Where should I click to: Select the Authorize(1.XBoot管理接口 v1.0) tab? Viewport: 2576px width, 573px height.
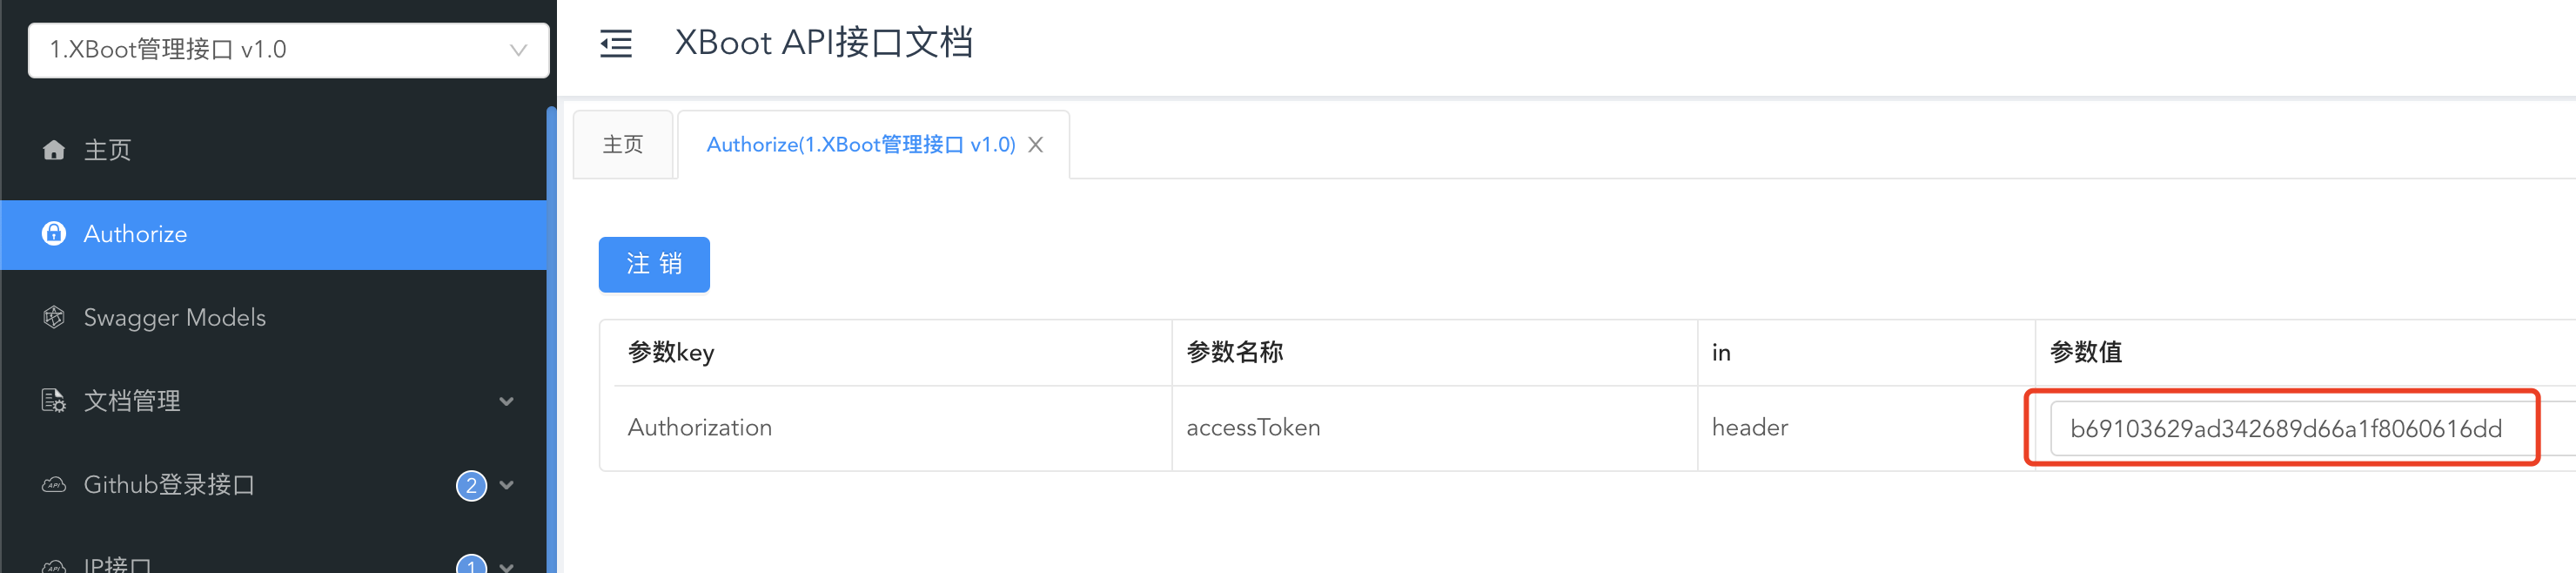coord(861,145)
